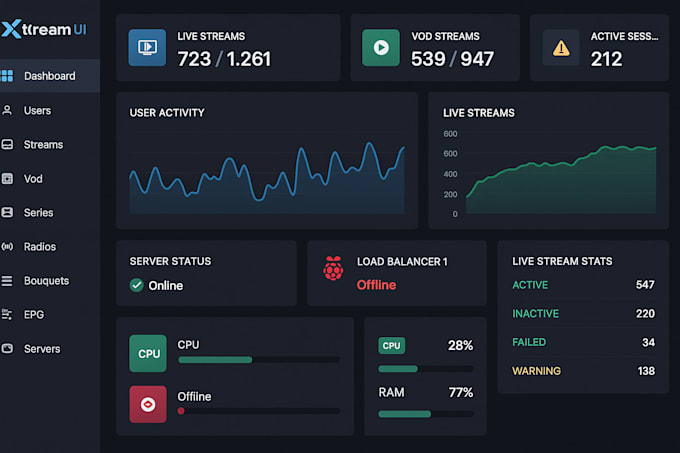The width and height of the screenshot is (680, 453).
Task: Open Streams in the sidebar
Action: [43, 144]
